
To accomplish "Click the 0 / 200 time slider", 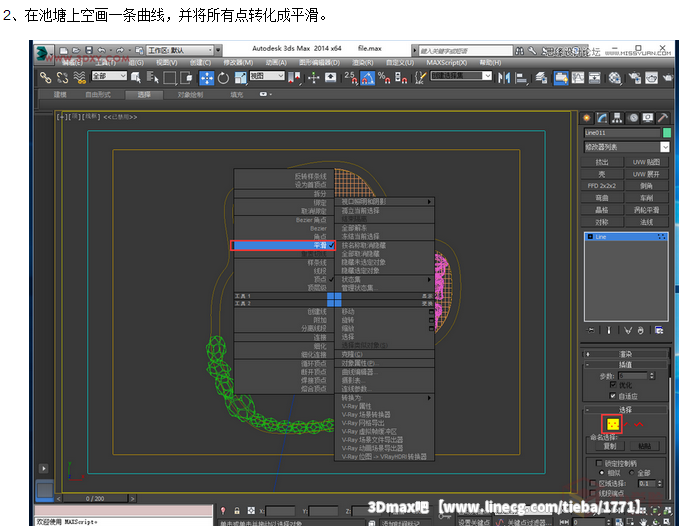I will (95, 499).
